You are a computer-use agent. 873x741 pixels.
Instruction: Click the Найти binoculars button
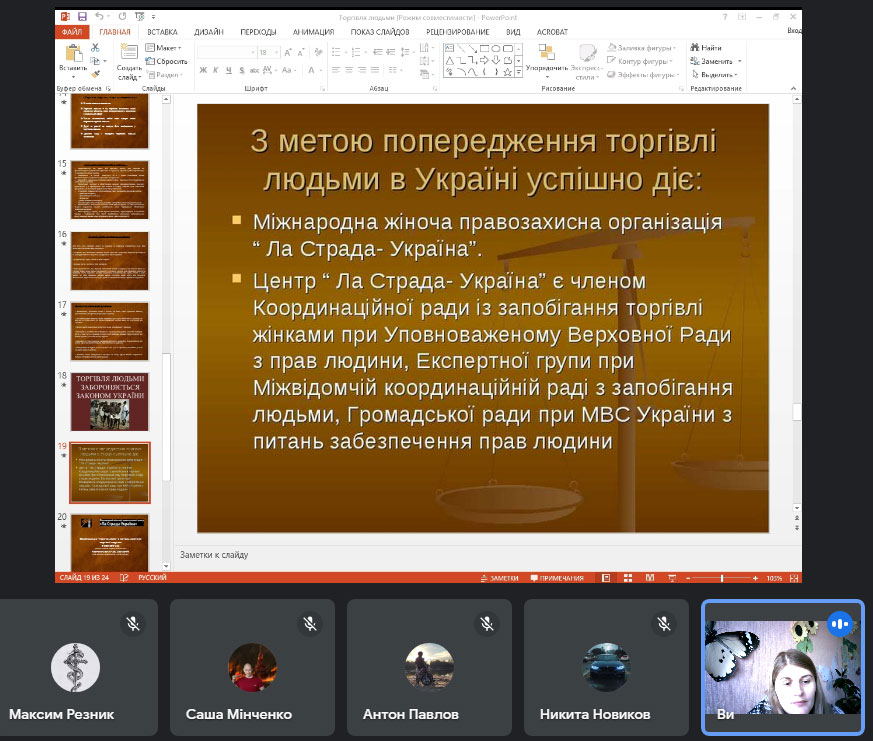tap(705, 48)
